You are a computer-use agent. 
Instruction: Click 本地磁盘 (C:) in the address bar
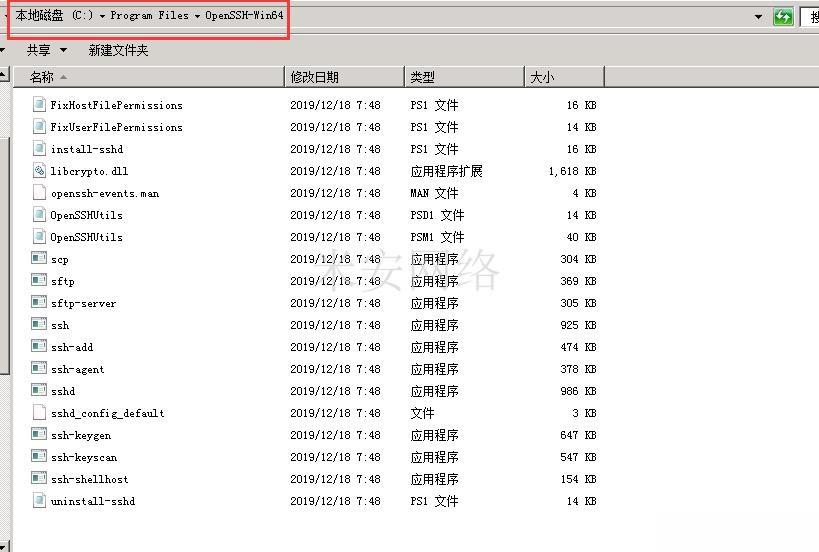[54, 16]
